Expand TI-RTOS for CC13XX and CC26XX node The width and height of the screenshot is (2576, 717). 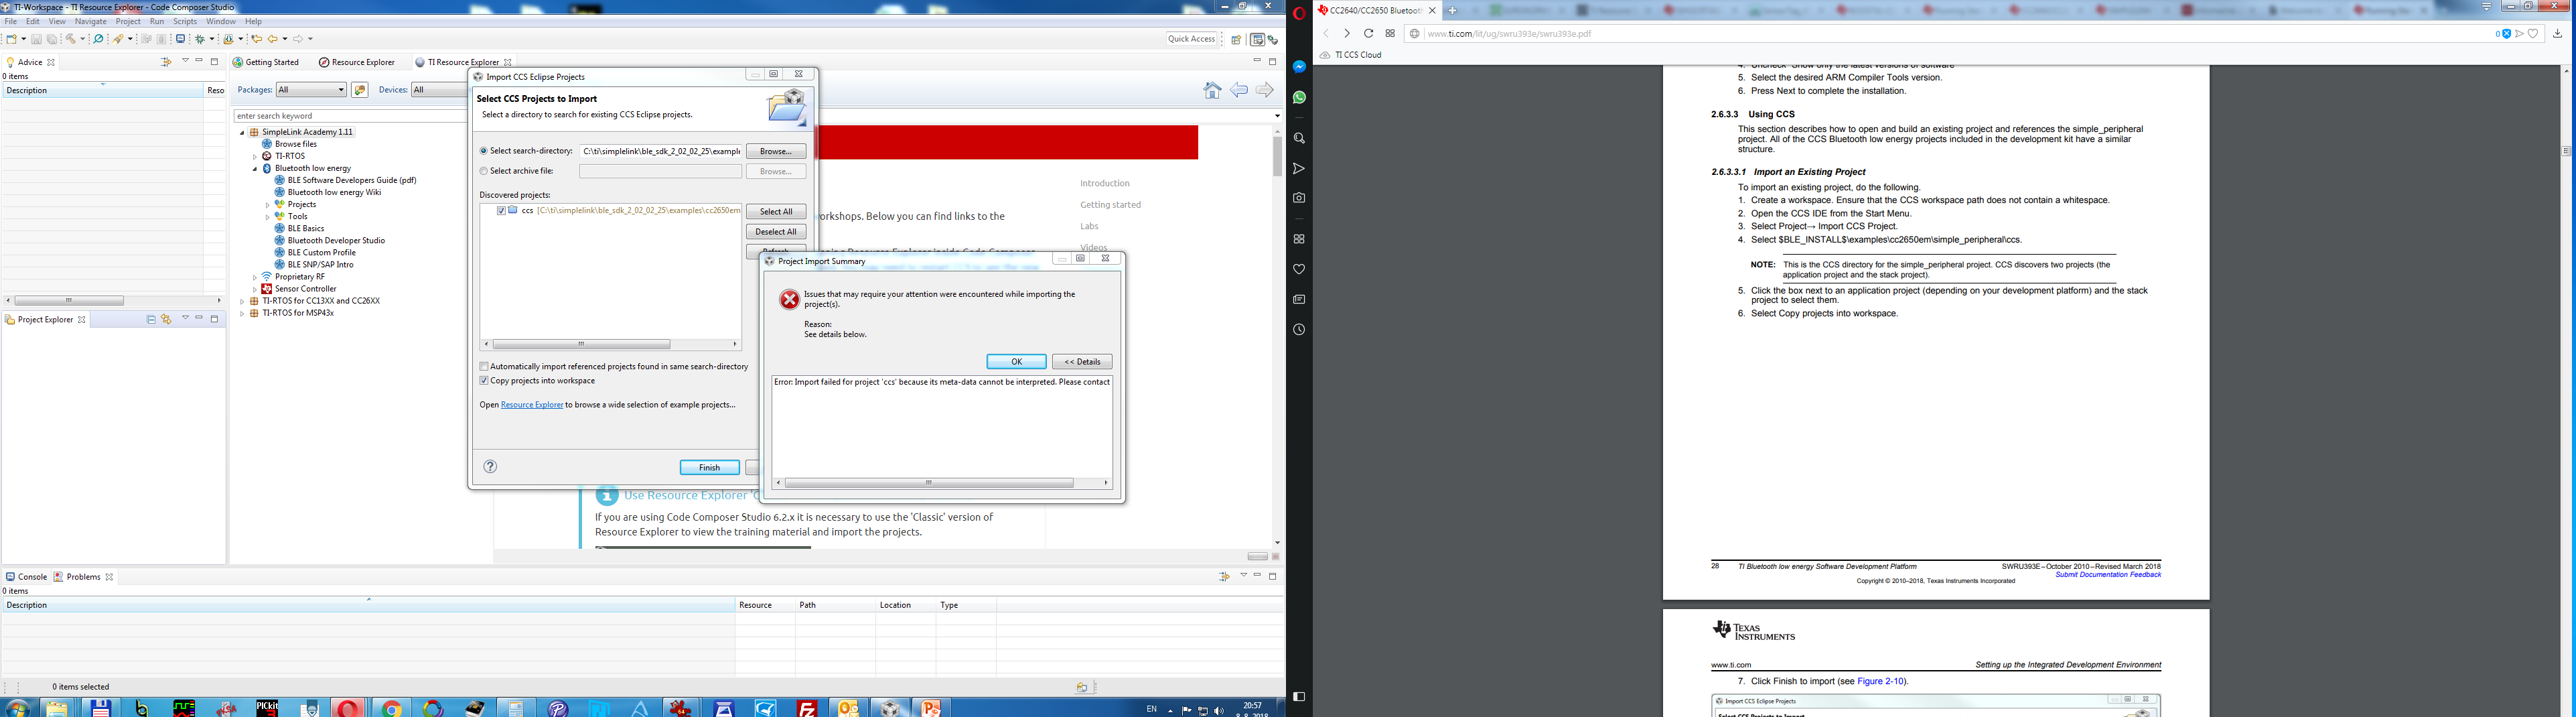point(242,301)
